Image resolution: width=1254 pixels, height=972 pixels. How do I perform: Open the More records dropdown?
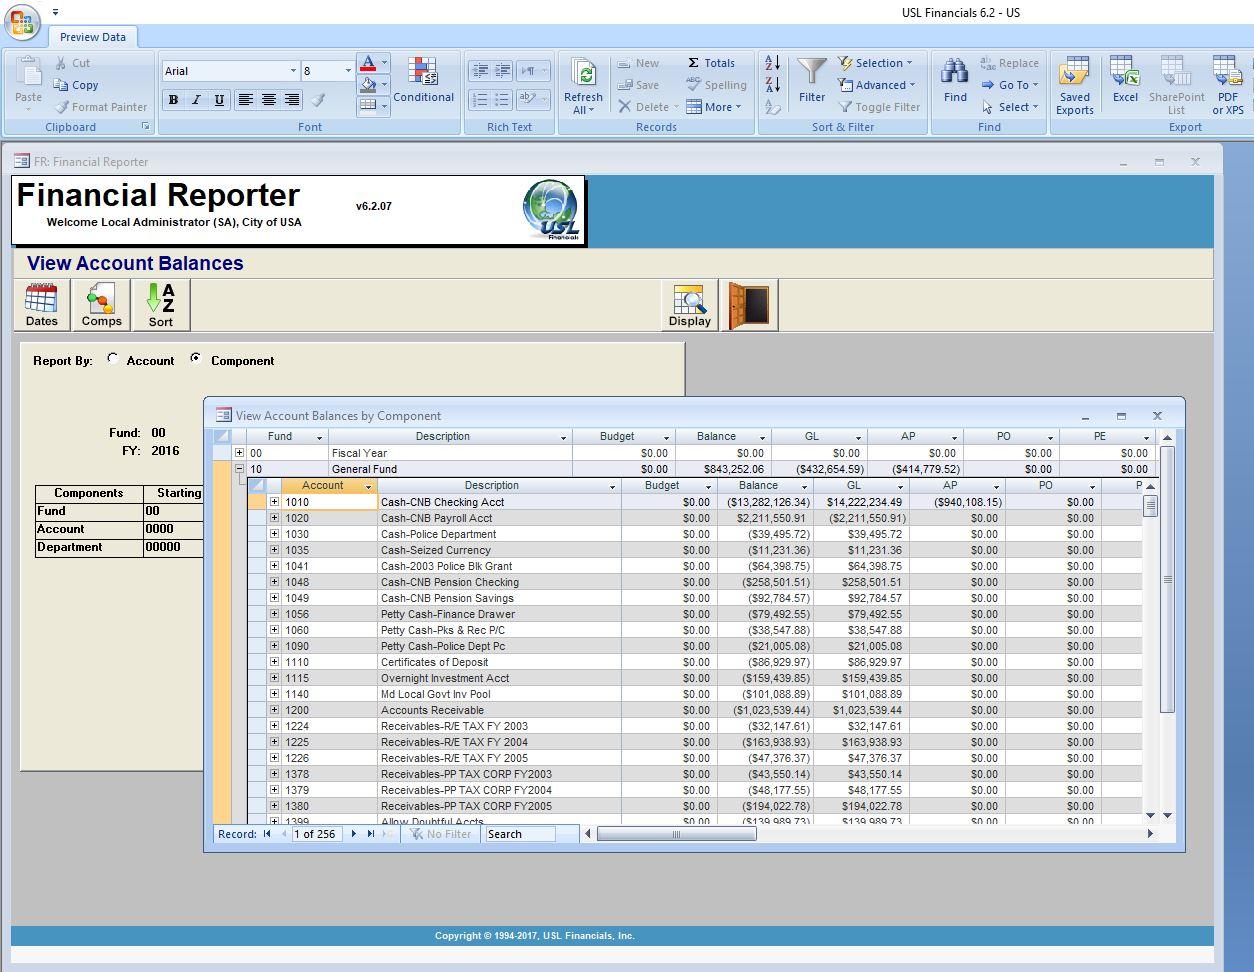click(714, 107)
